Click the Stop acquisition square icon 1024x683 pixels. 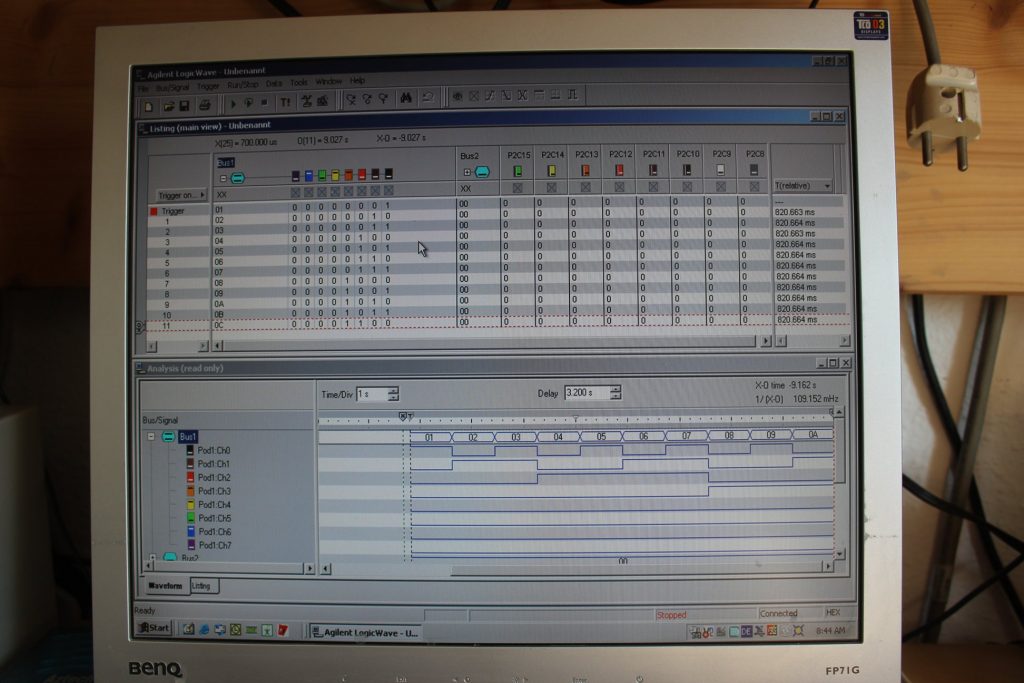coord(264,102)
